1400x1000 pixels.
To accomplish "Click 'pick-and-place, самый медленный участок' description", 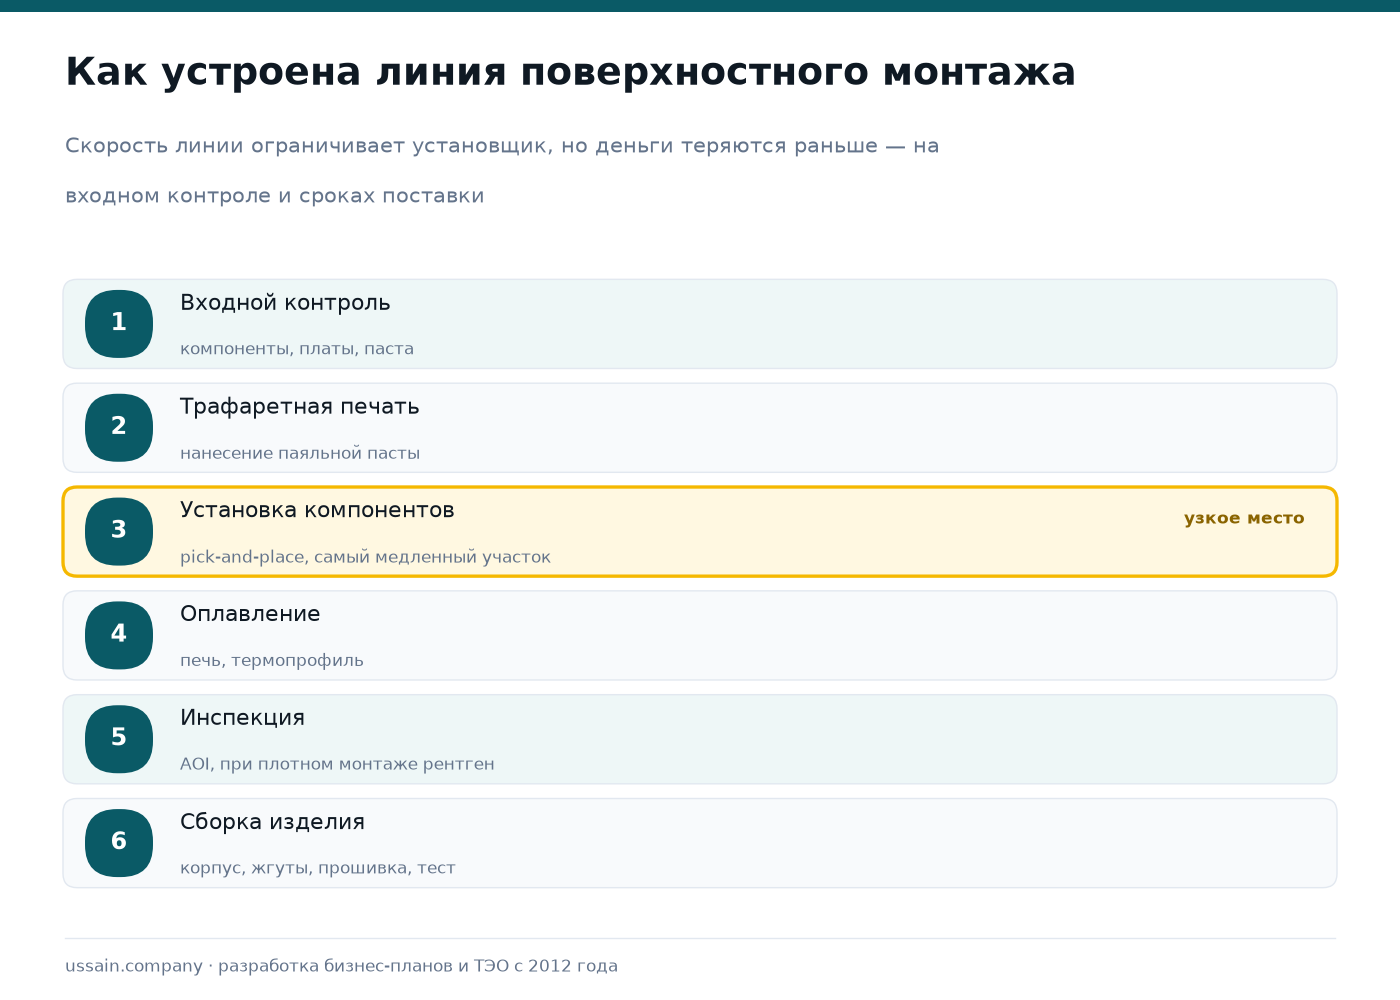I will 365,557.
